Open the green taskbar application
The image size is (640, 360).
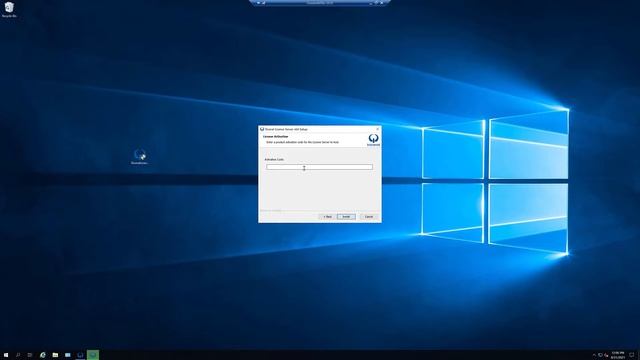(93, 355)
